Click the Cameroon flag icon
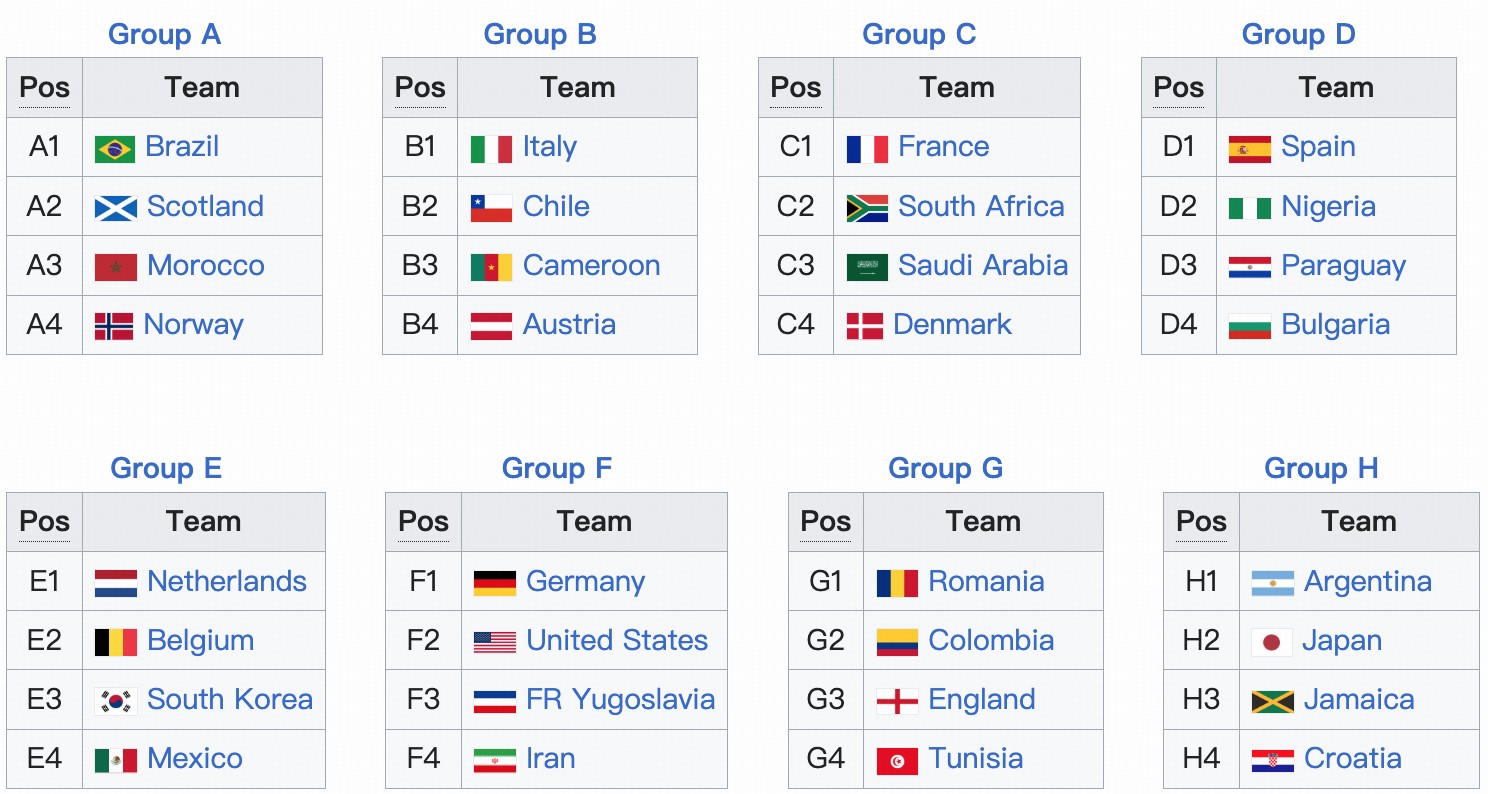The image size is (1488, 794). pos(491,266)
